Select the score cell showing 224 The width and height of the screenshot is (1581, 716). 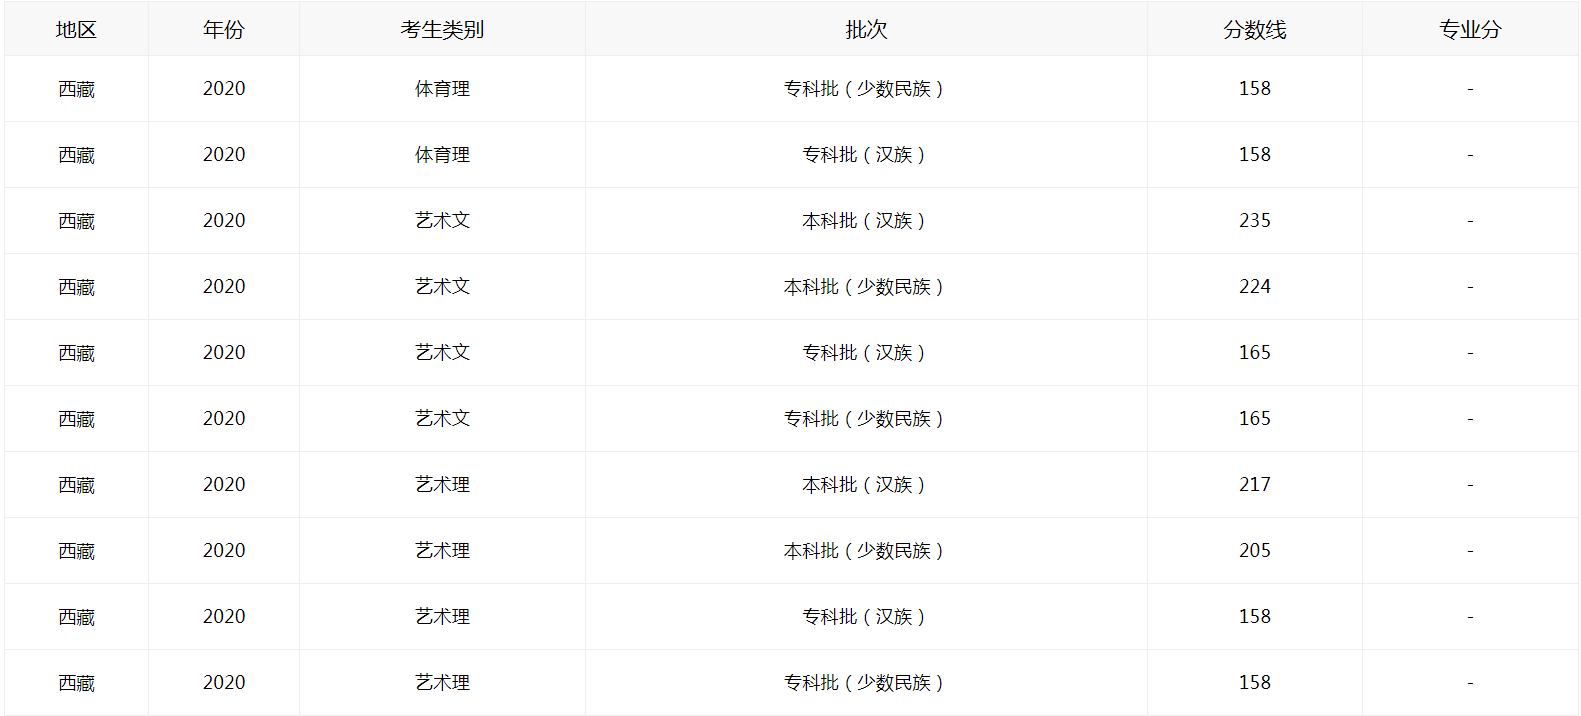tap(1254, 287)
